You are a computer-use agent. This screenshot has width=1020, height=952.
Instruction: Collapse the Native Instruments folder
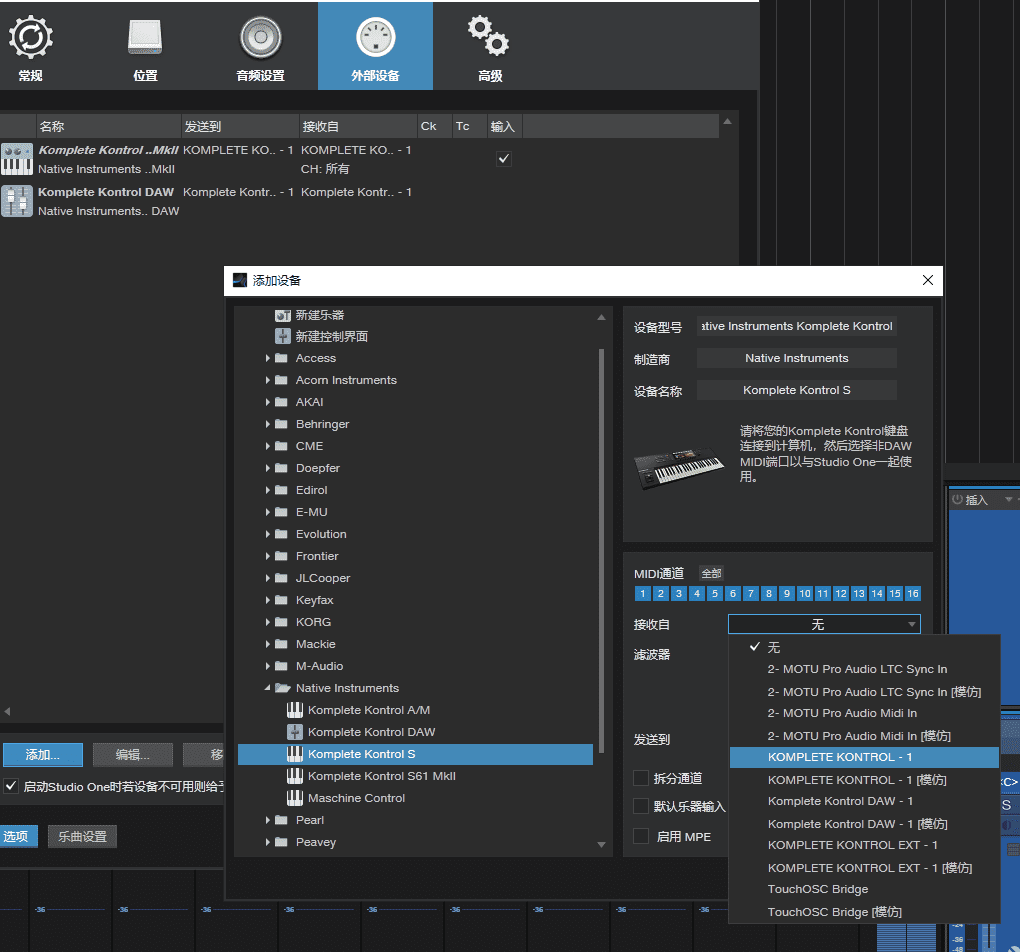click(267, 688)
